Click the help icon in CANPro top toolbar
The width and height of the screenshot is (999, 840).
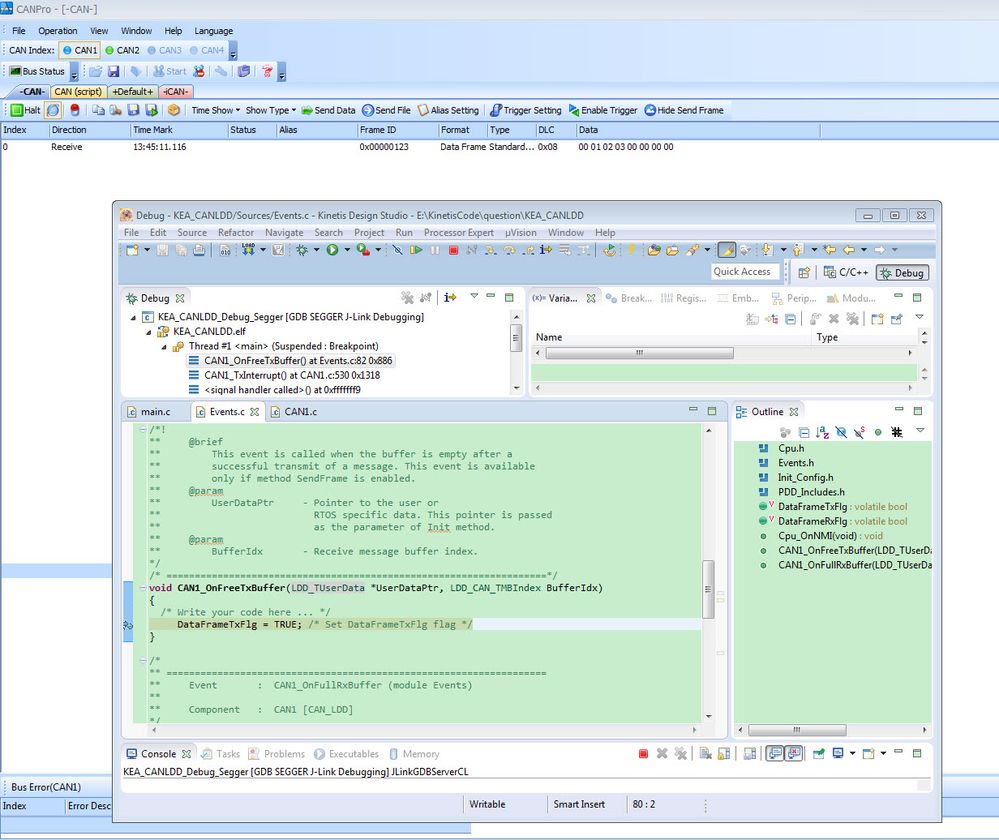pos(267,71)
